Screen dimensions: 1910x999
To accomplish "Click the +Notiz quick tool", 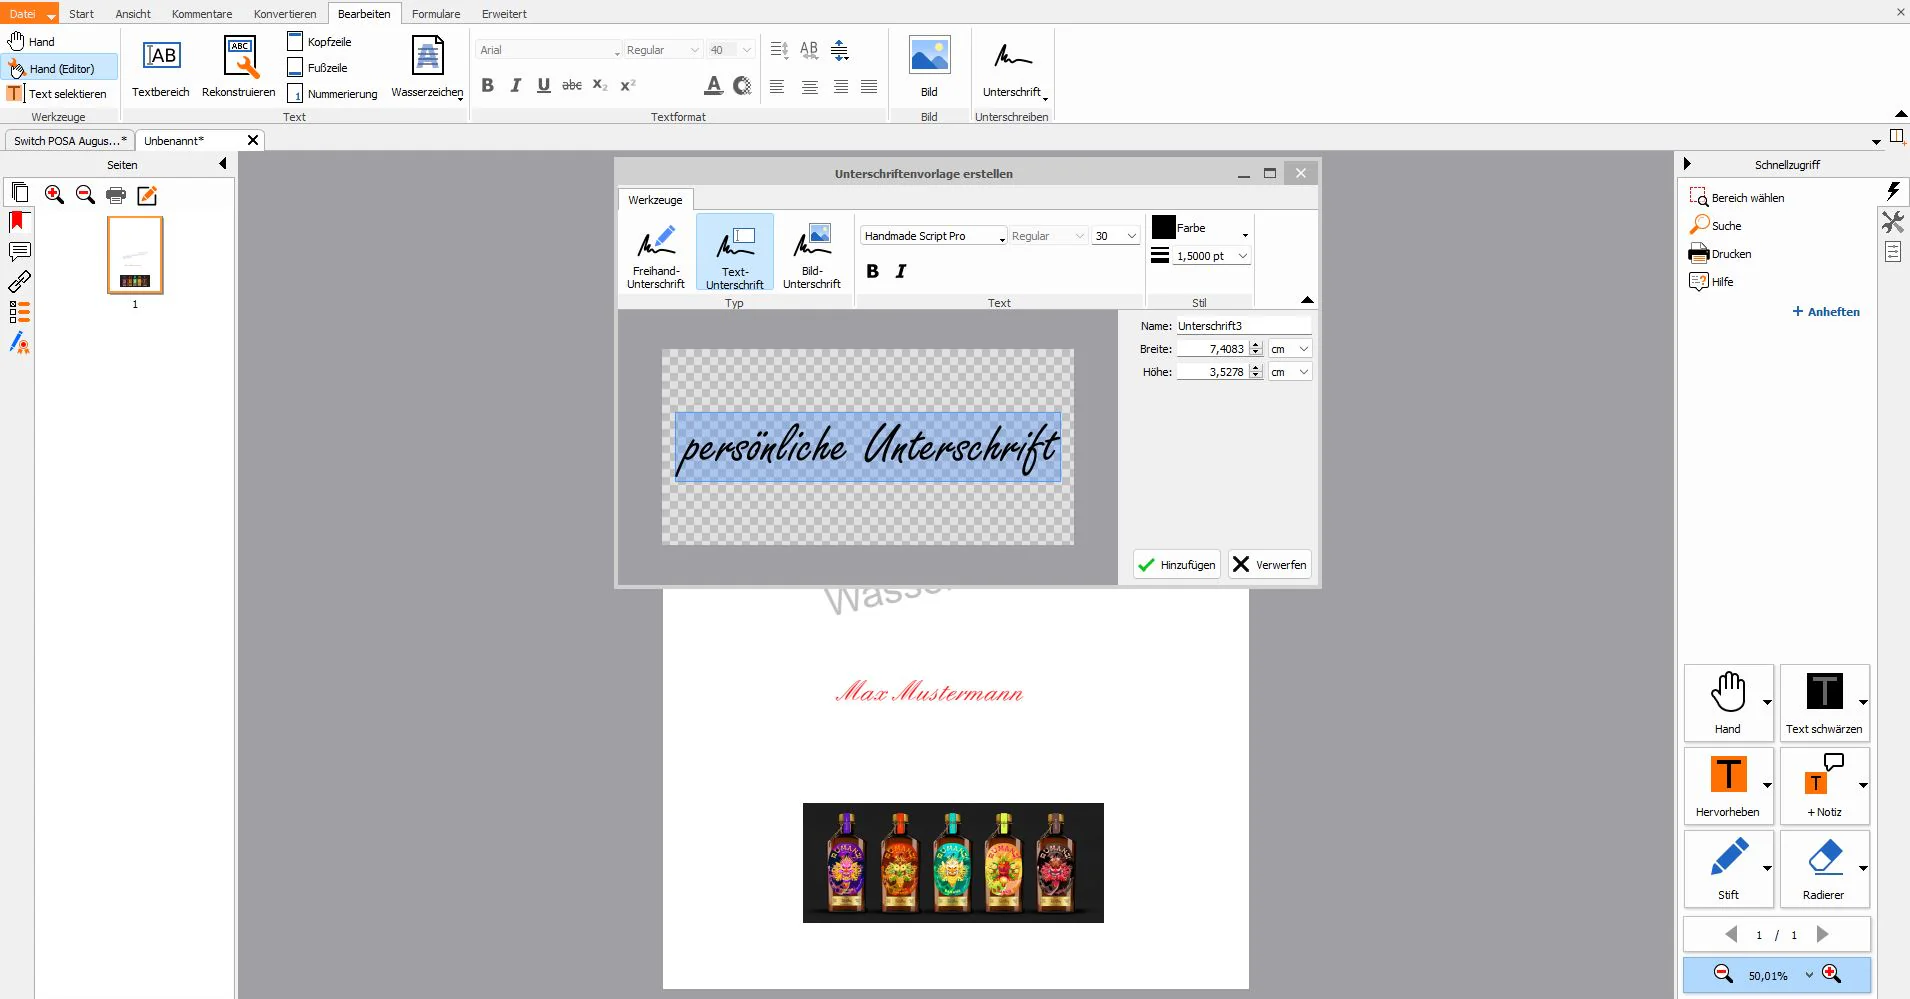I will [x=1824, y=786].
